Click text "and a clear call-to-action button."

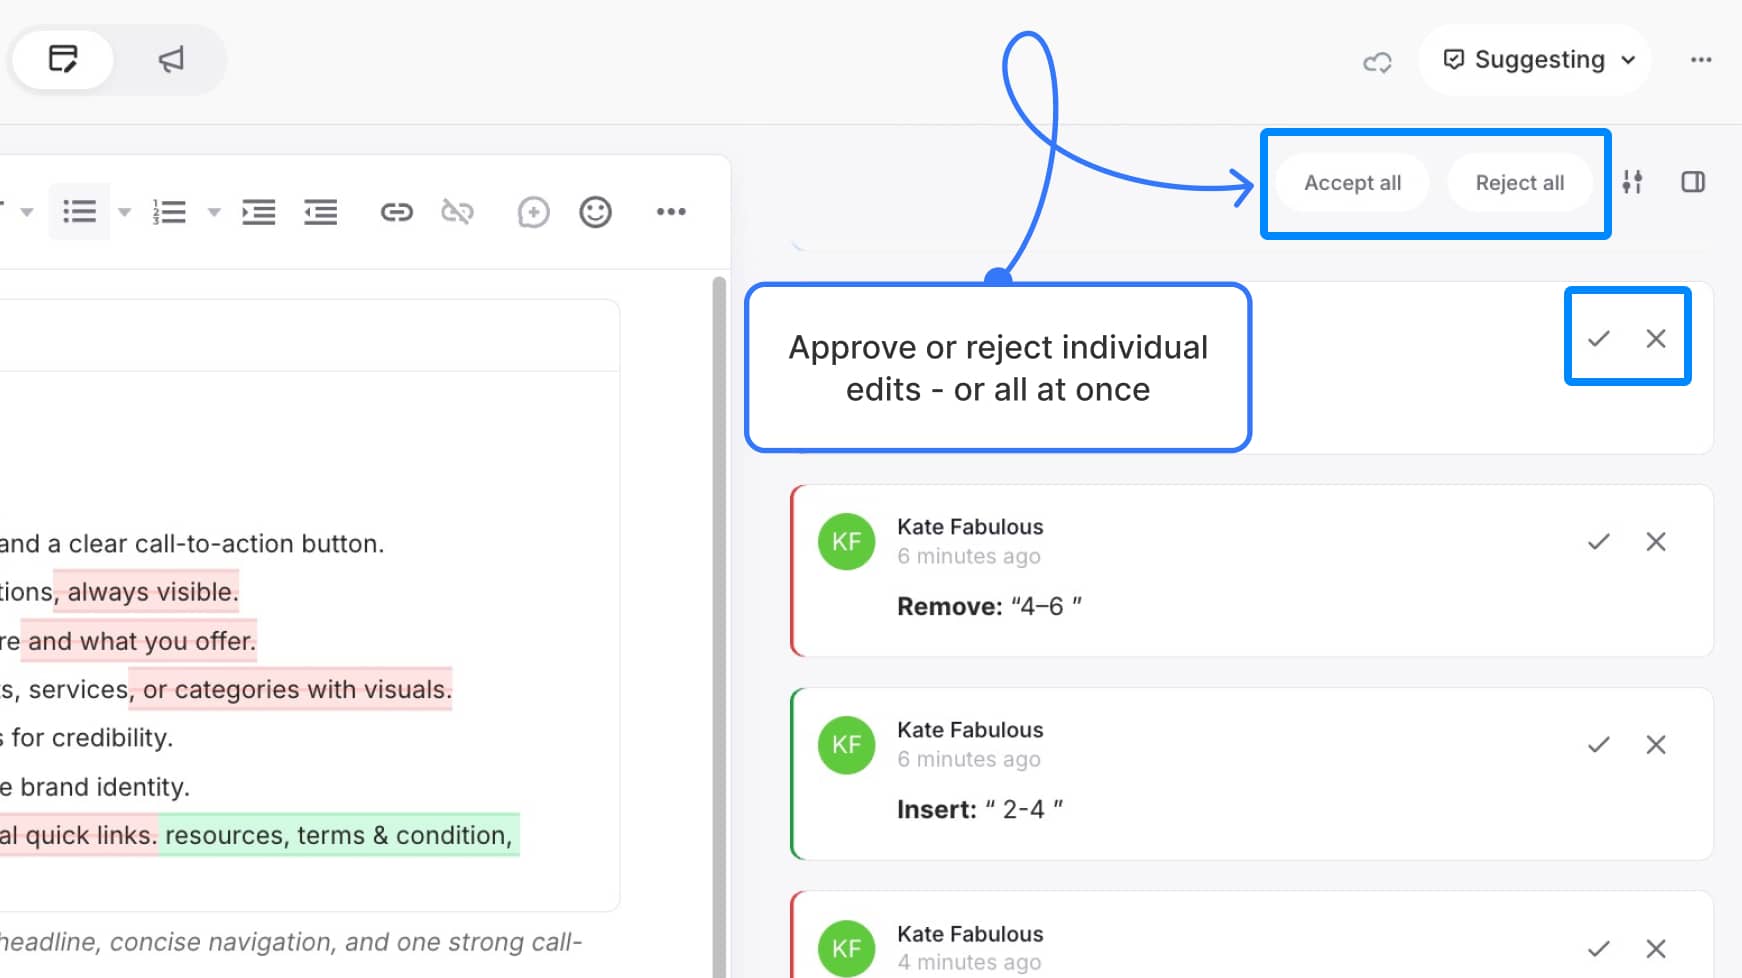click(192, 544)
